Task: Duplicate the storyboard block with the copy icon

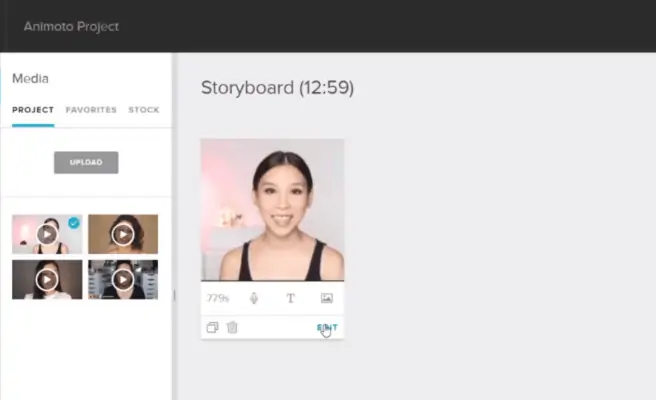Action: point(212,327)
